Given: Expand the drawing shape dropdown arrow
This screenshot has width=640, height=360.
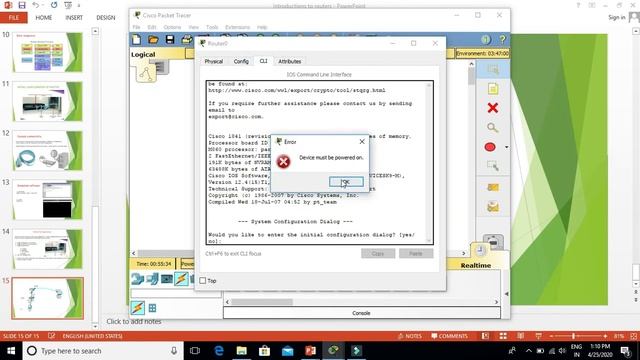Looking at the screenshot, I should (507, 147).
